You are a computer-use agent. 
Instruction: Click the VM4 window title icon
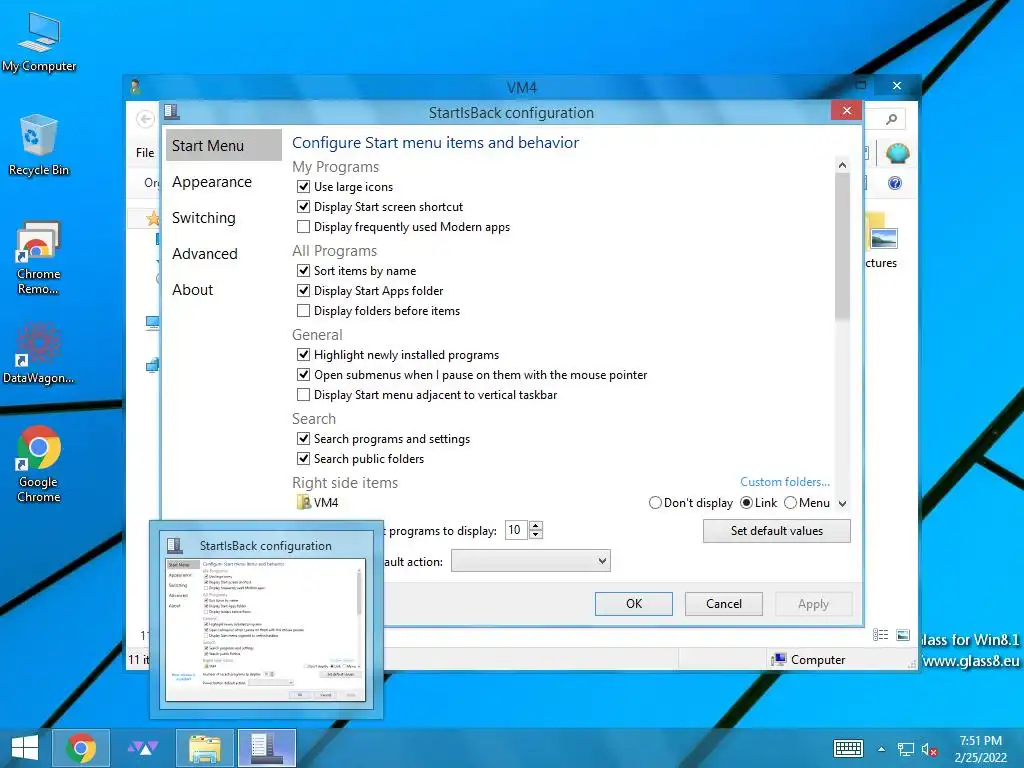136,86
